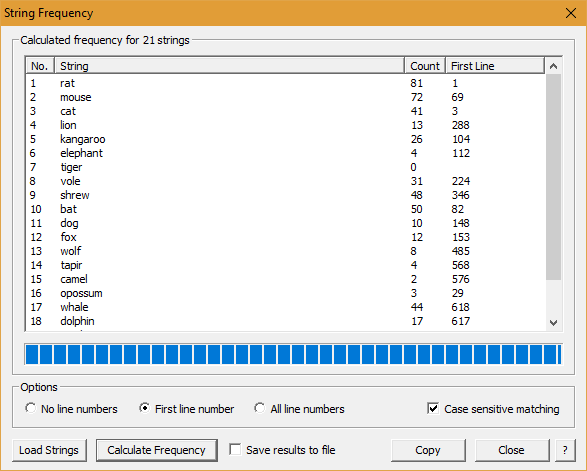Click the Load Strings button

point(49,450)
